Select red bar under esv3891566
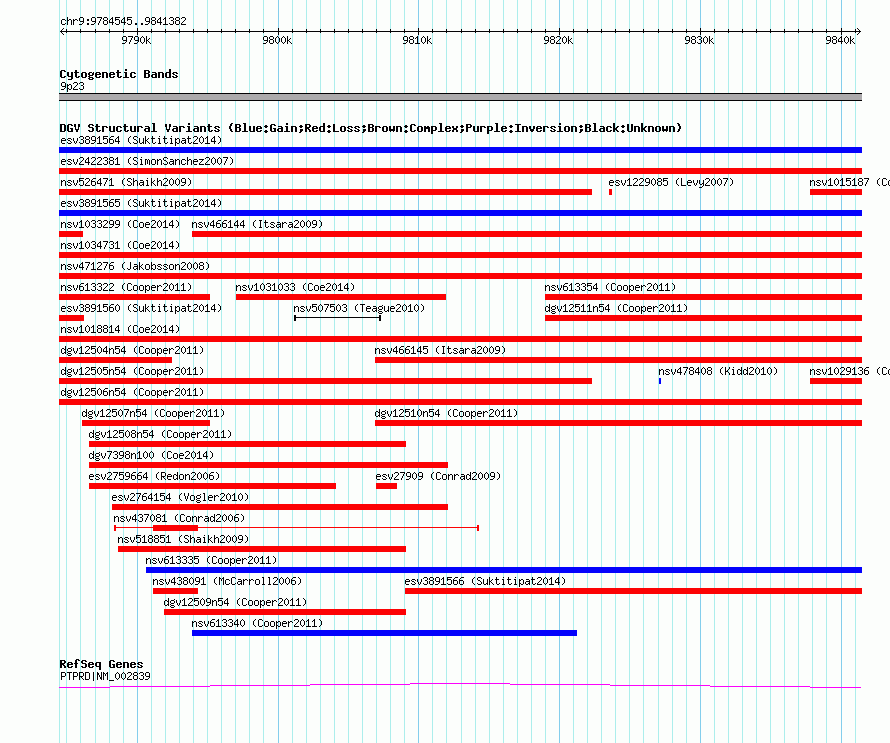 633,591
